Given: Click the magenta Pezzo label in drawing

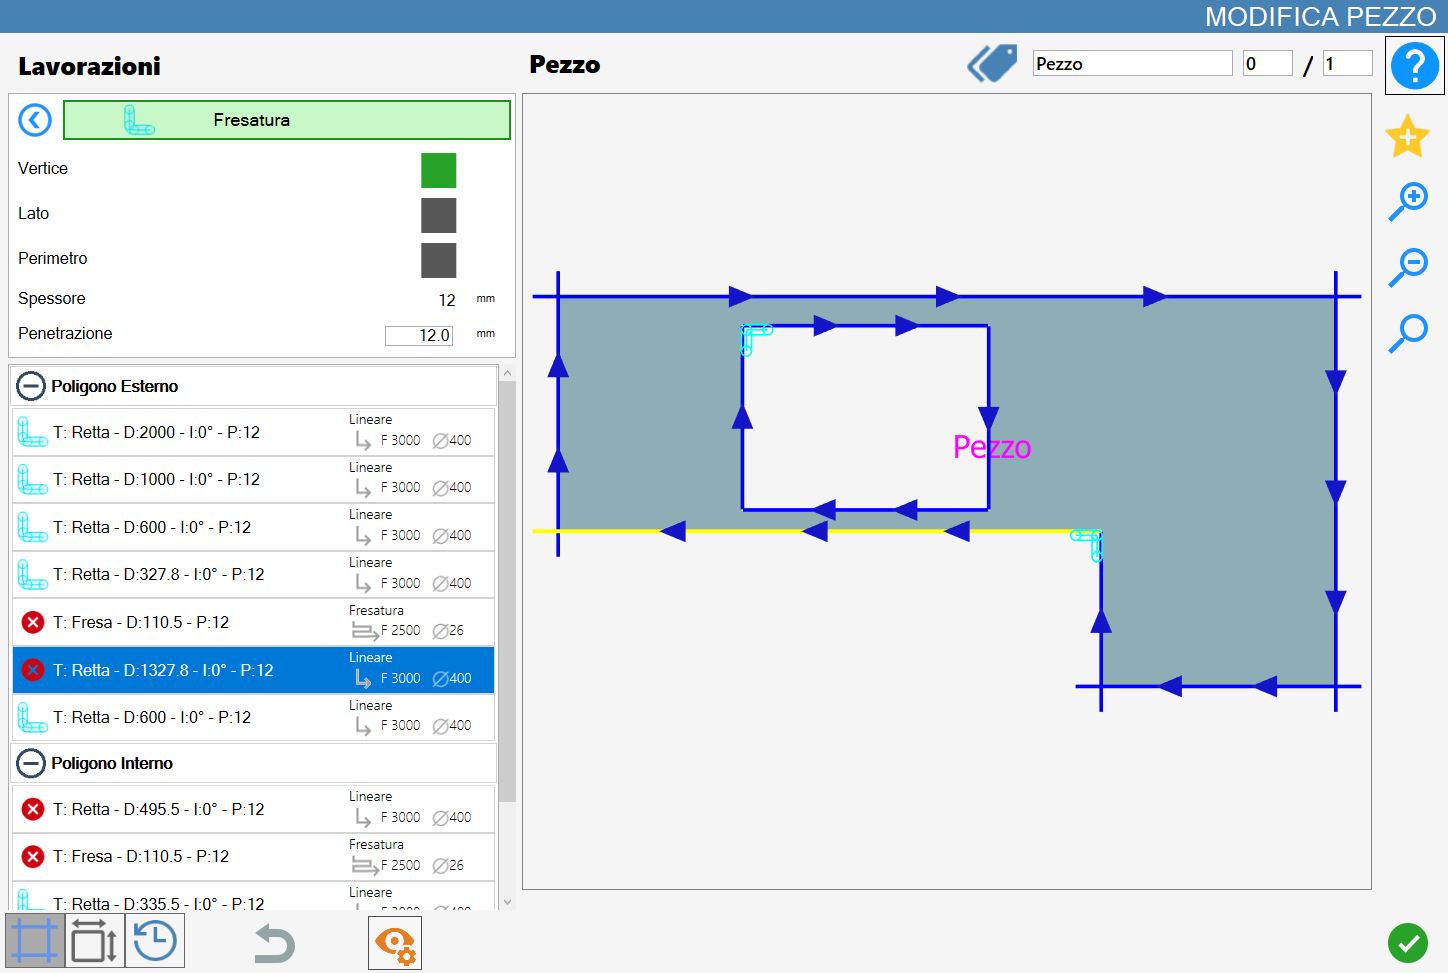Looking at the screenshot, I should (x=992, y=447).
